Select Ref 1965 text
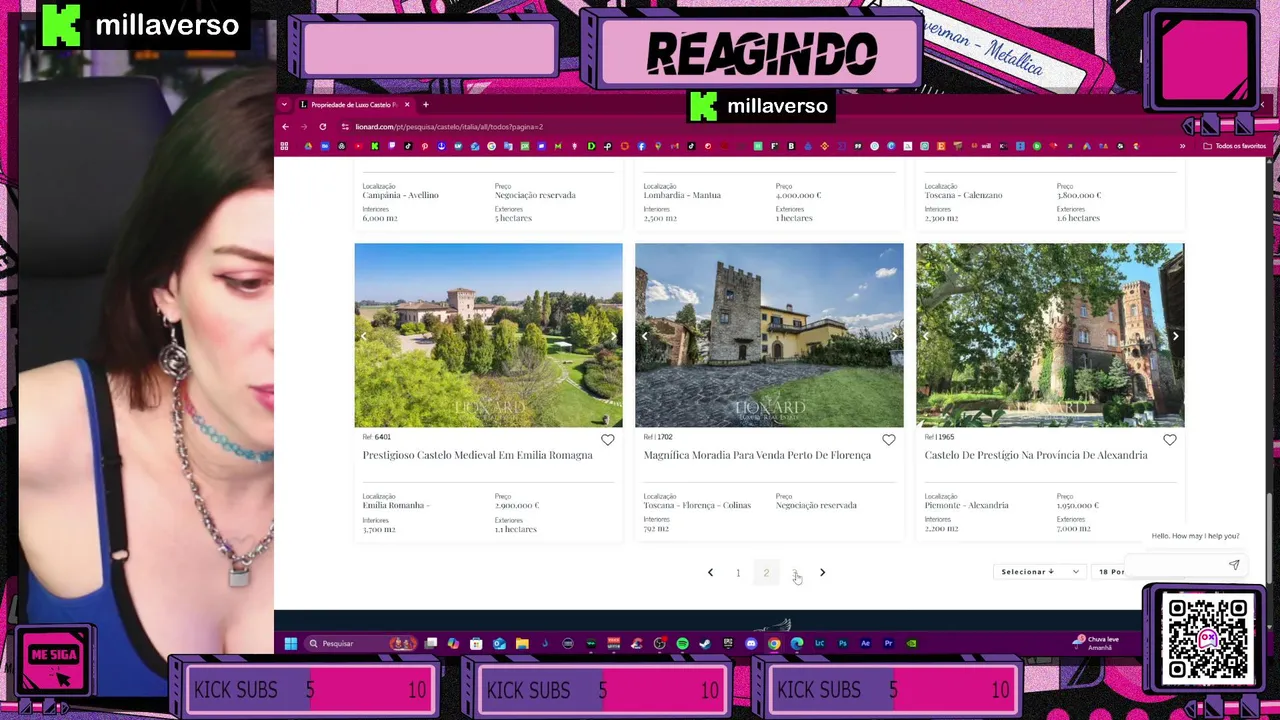Viewport: 1280px width, 720px height. coord(939,437)
